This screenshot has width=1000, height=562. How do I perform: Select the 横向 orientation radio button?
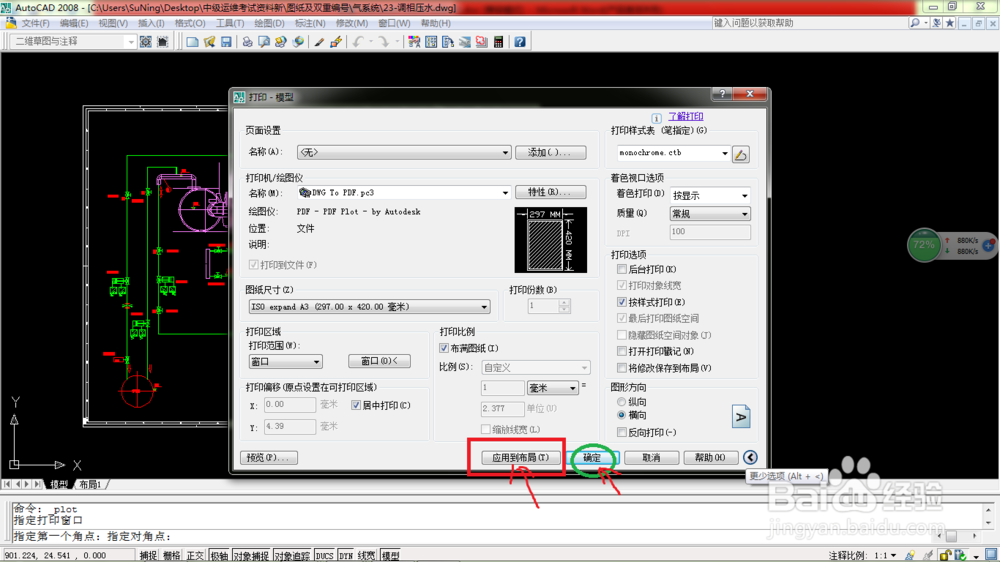pos(621,415)
